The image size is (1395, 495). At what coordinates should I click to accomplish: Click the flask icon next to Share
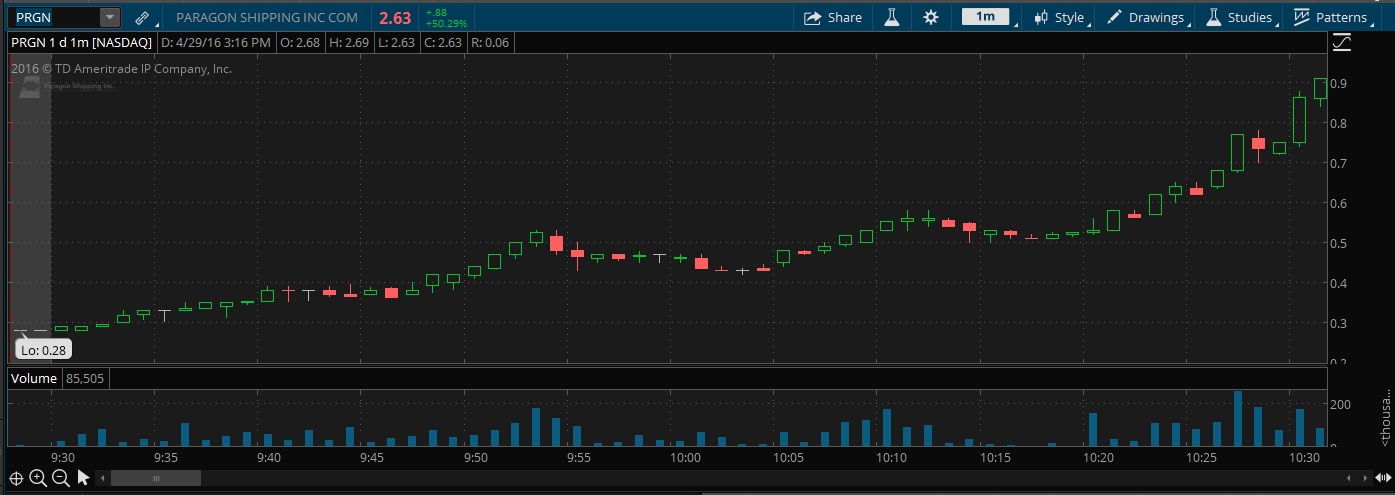tap(890, 17)
